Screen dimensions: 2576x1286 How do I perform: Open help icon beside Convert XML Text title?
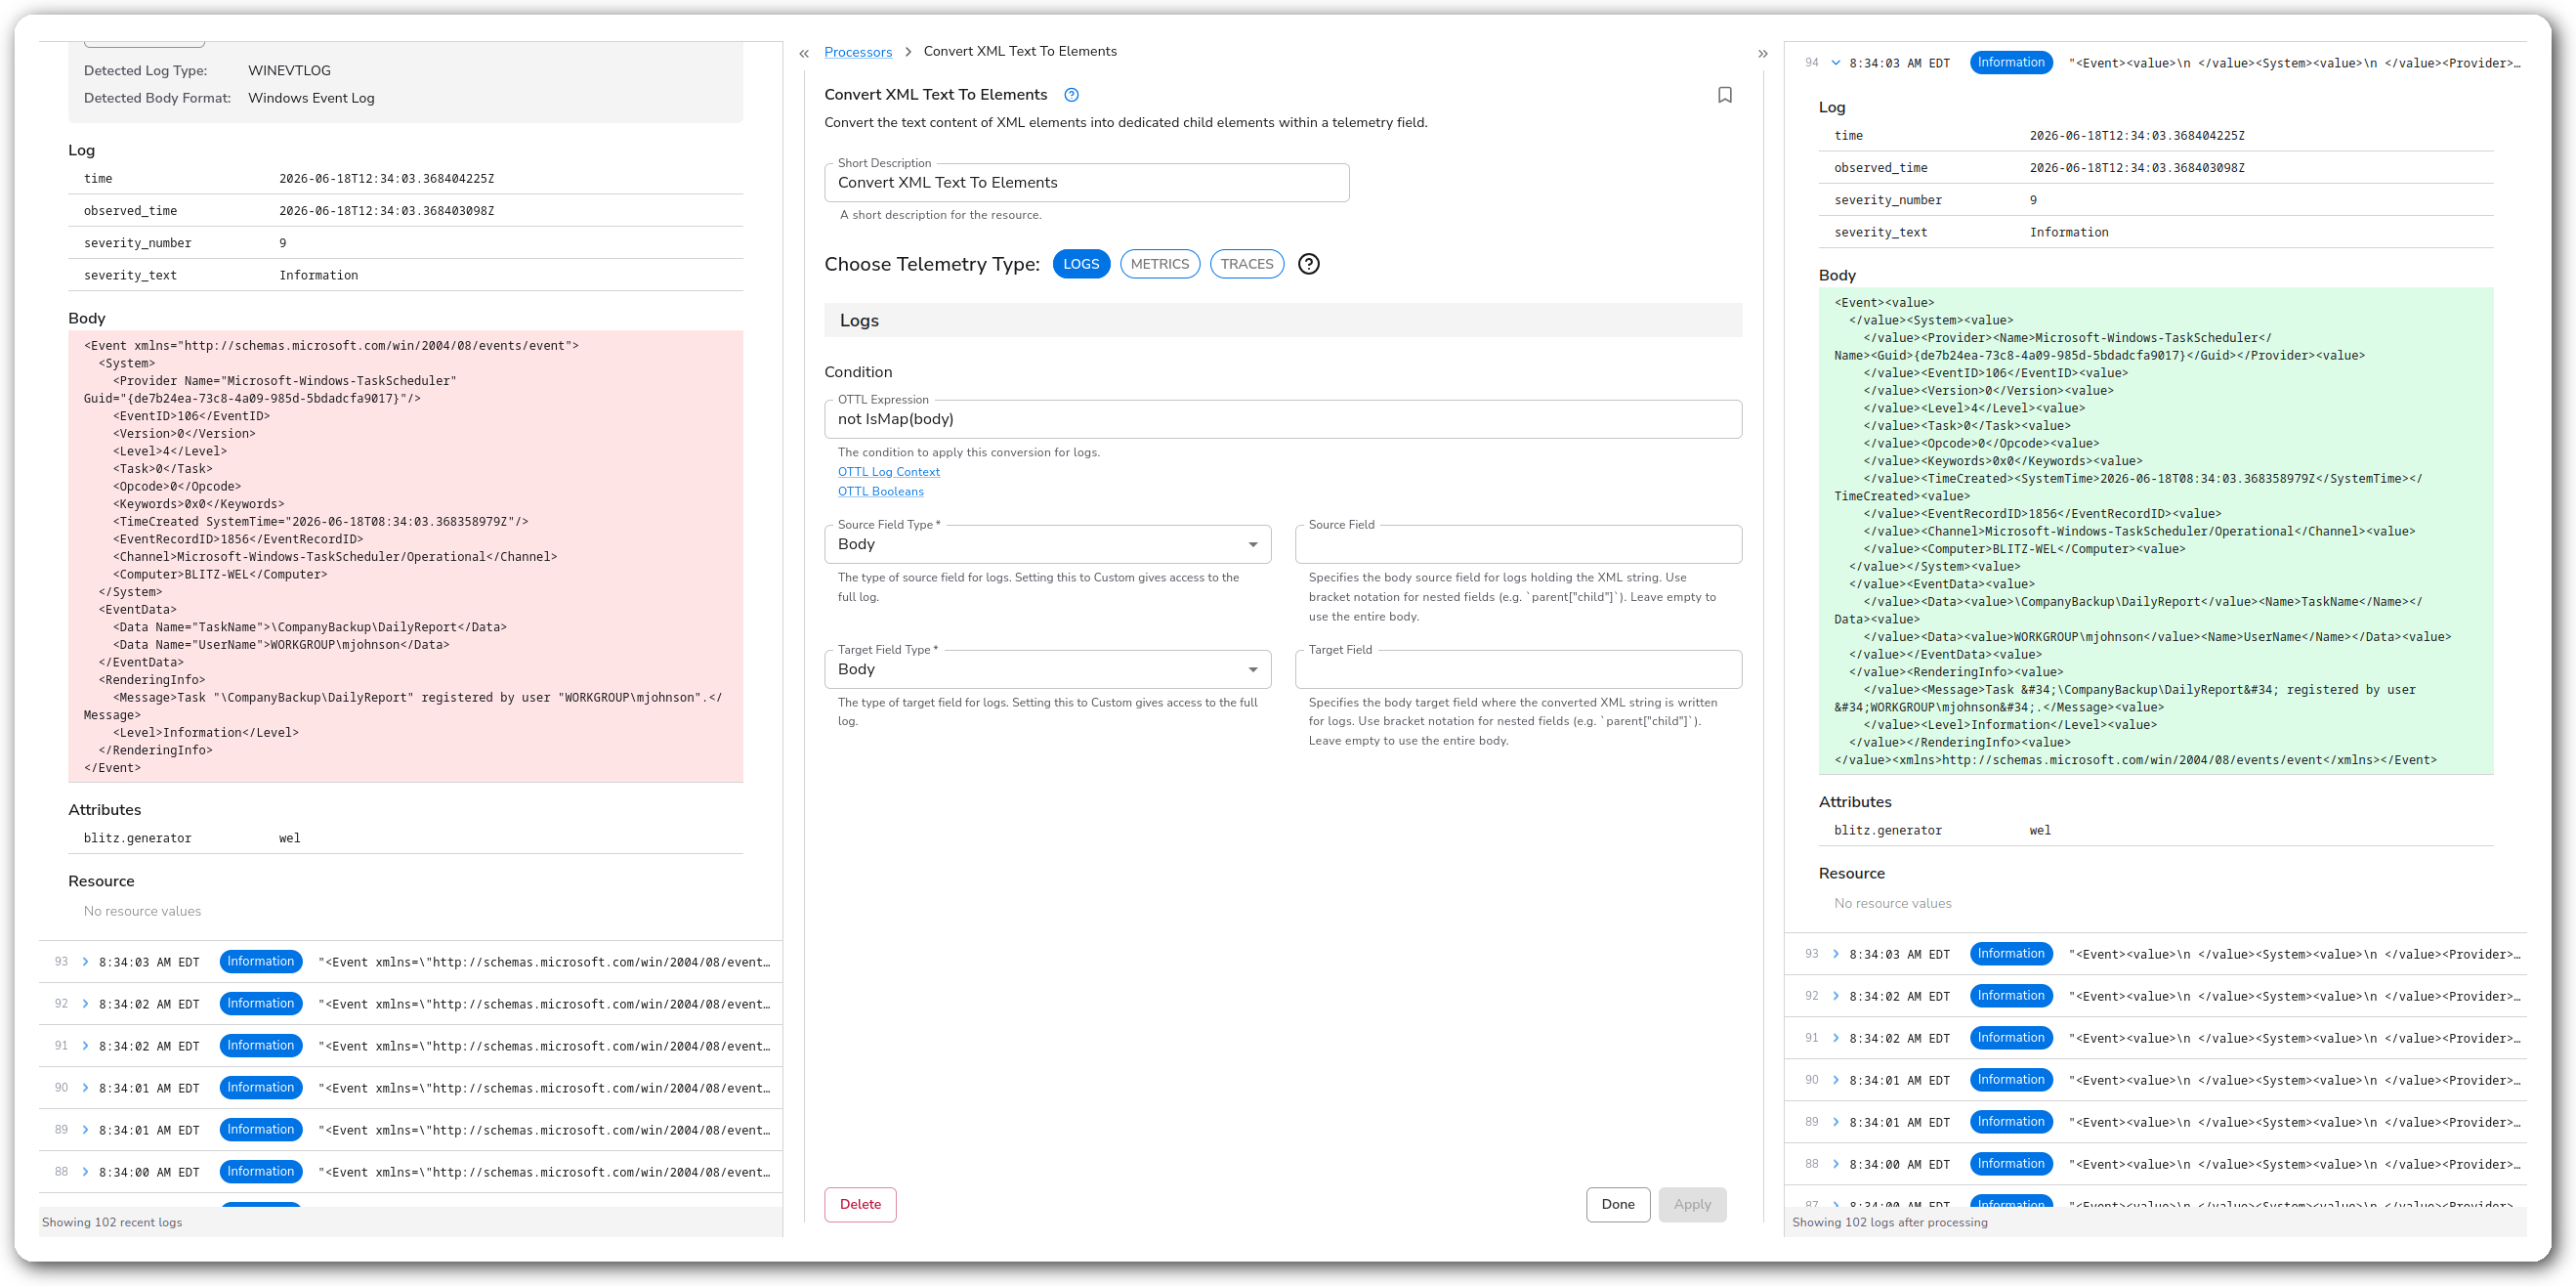point(1071,95)
